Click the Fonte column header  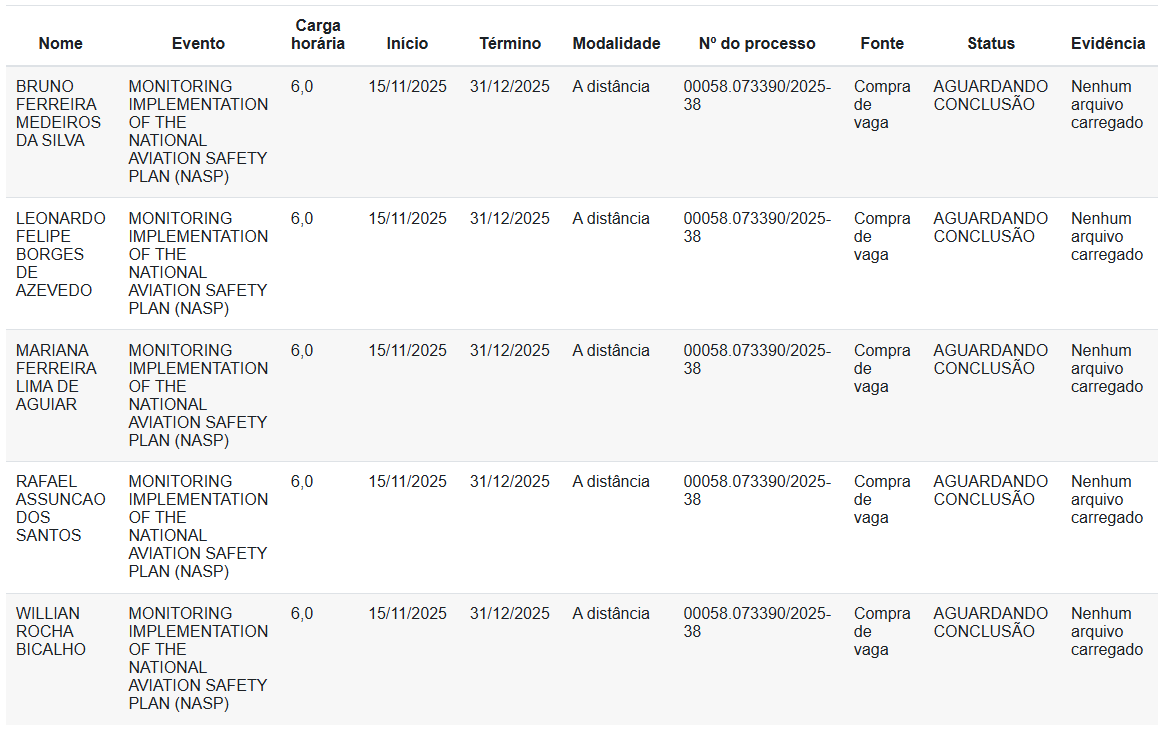click(882, 44)
